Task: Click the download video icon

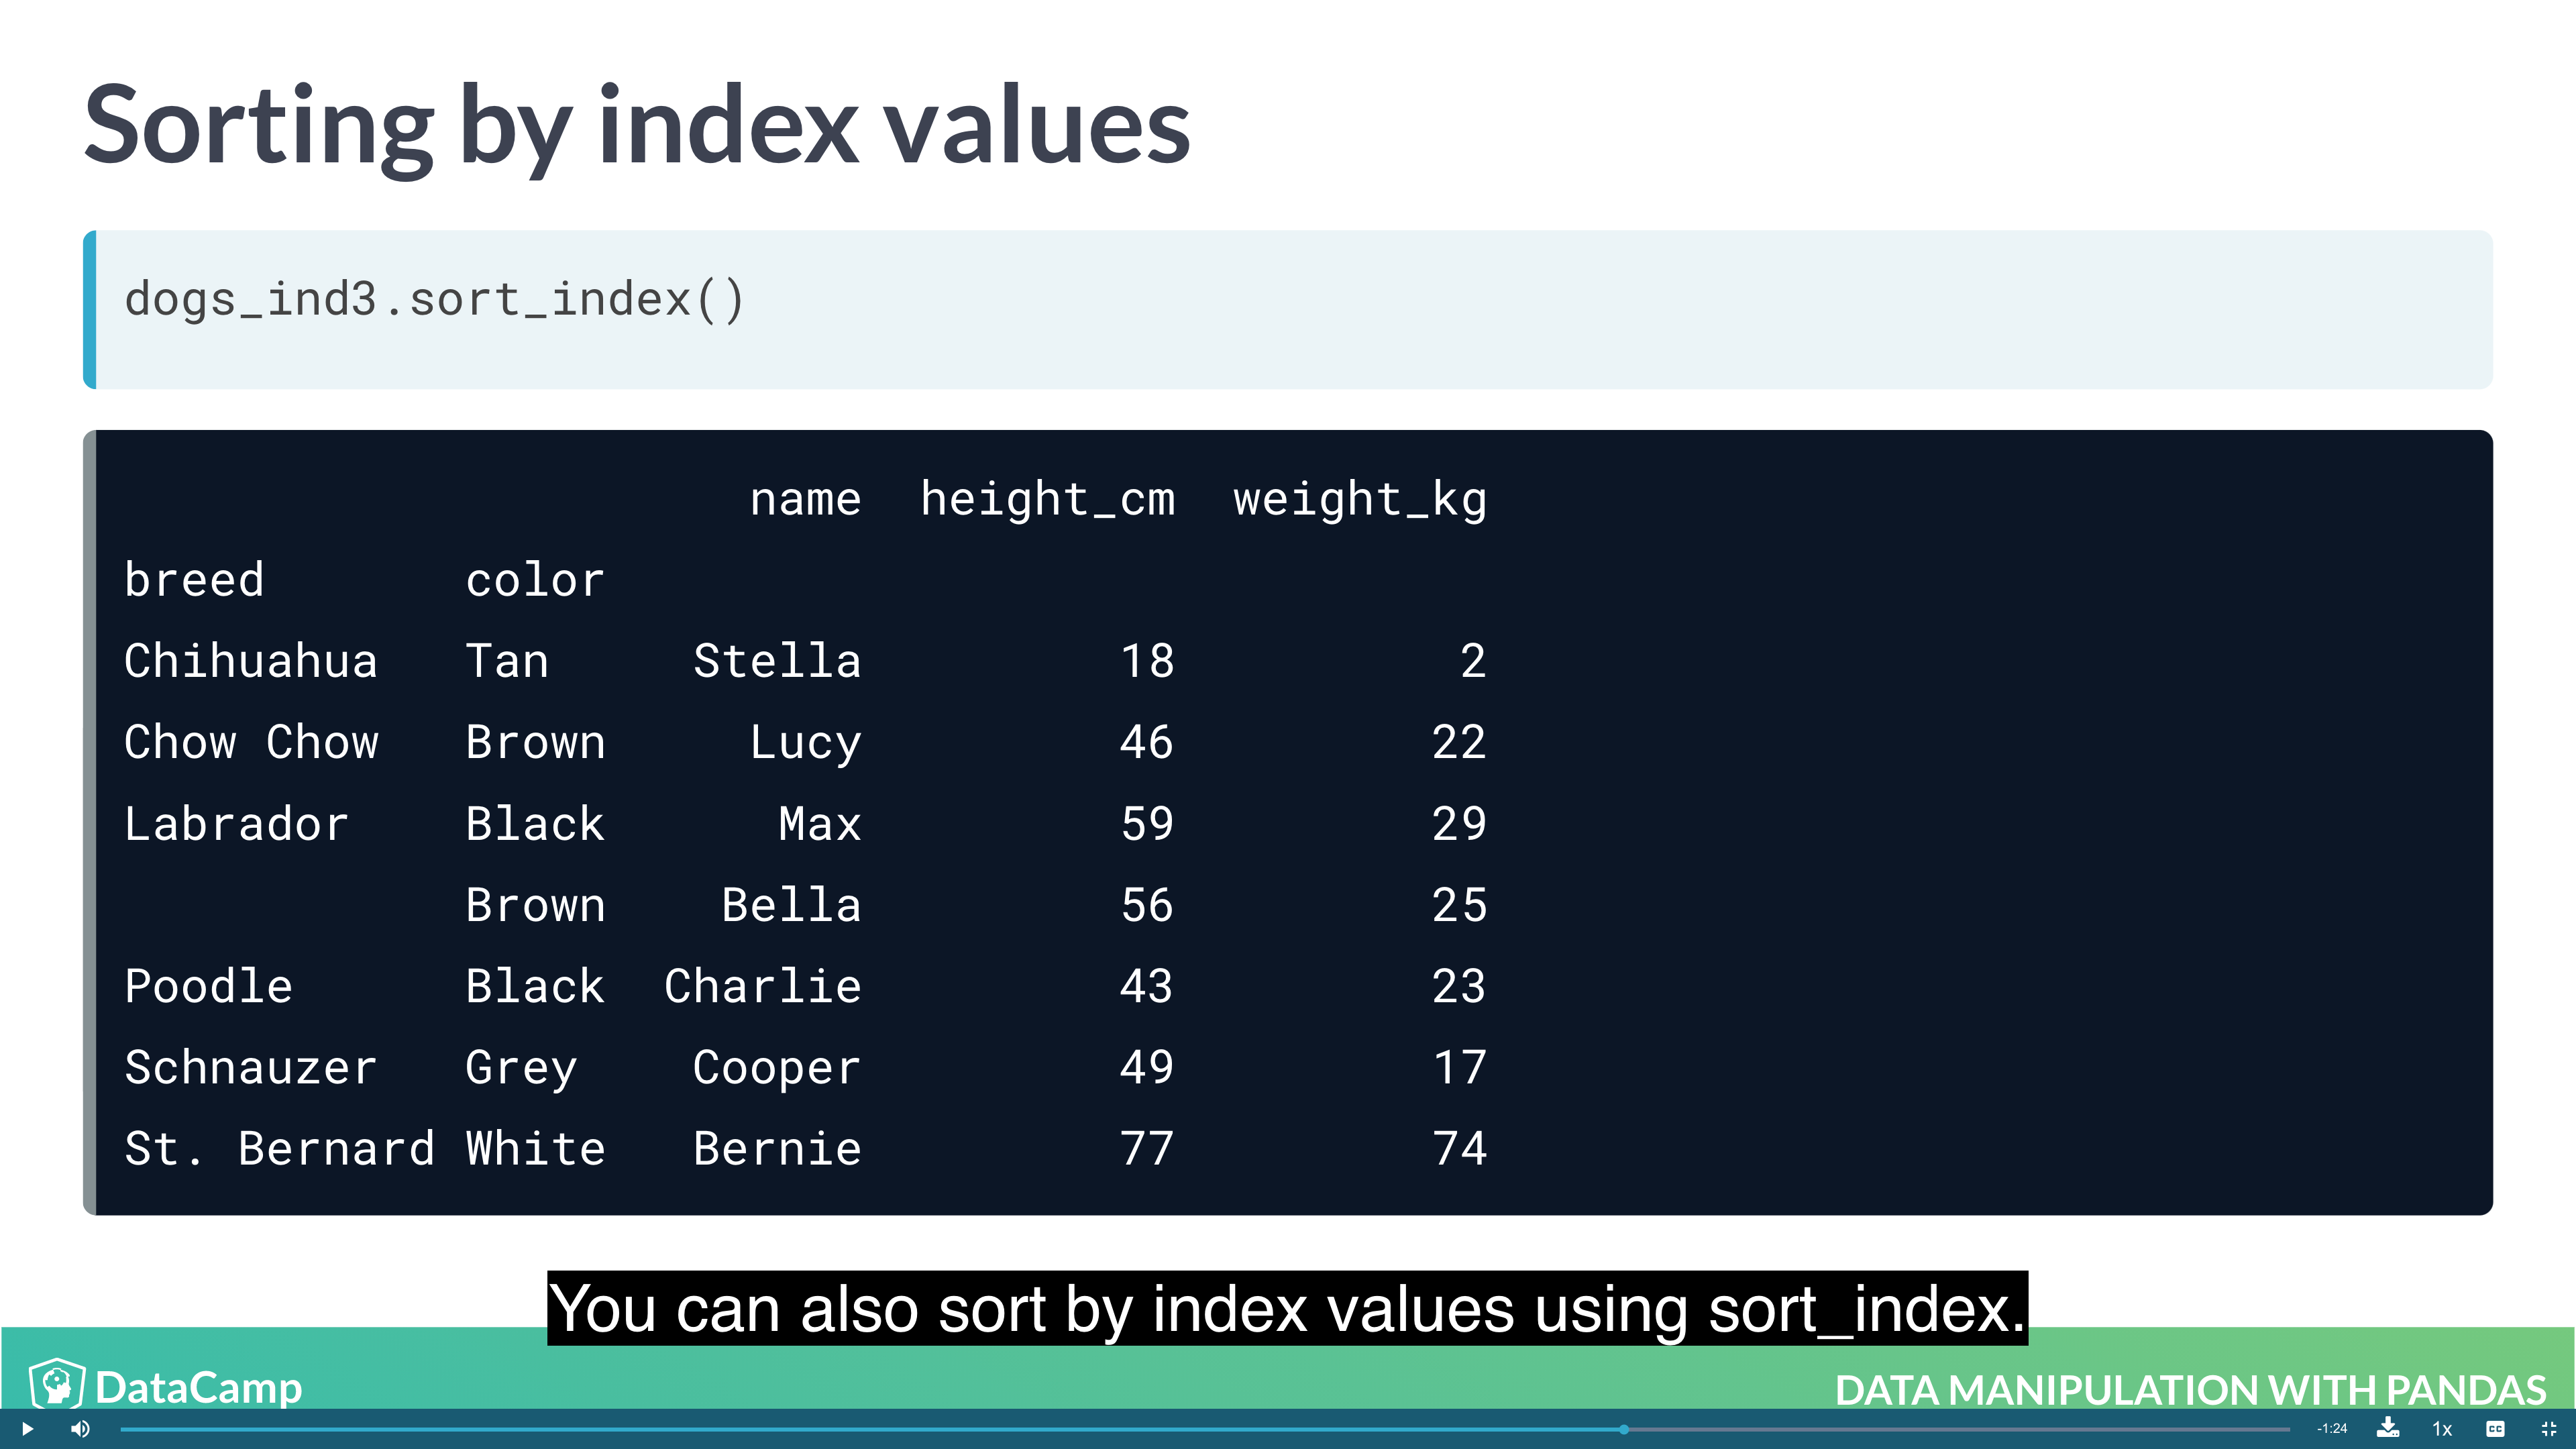Action: [2388, 1427]
